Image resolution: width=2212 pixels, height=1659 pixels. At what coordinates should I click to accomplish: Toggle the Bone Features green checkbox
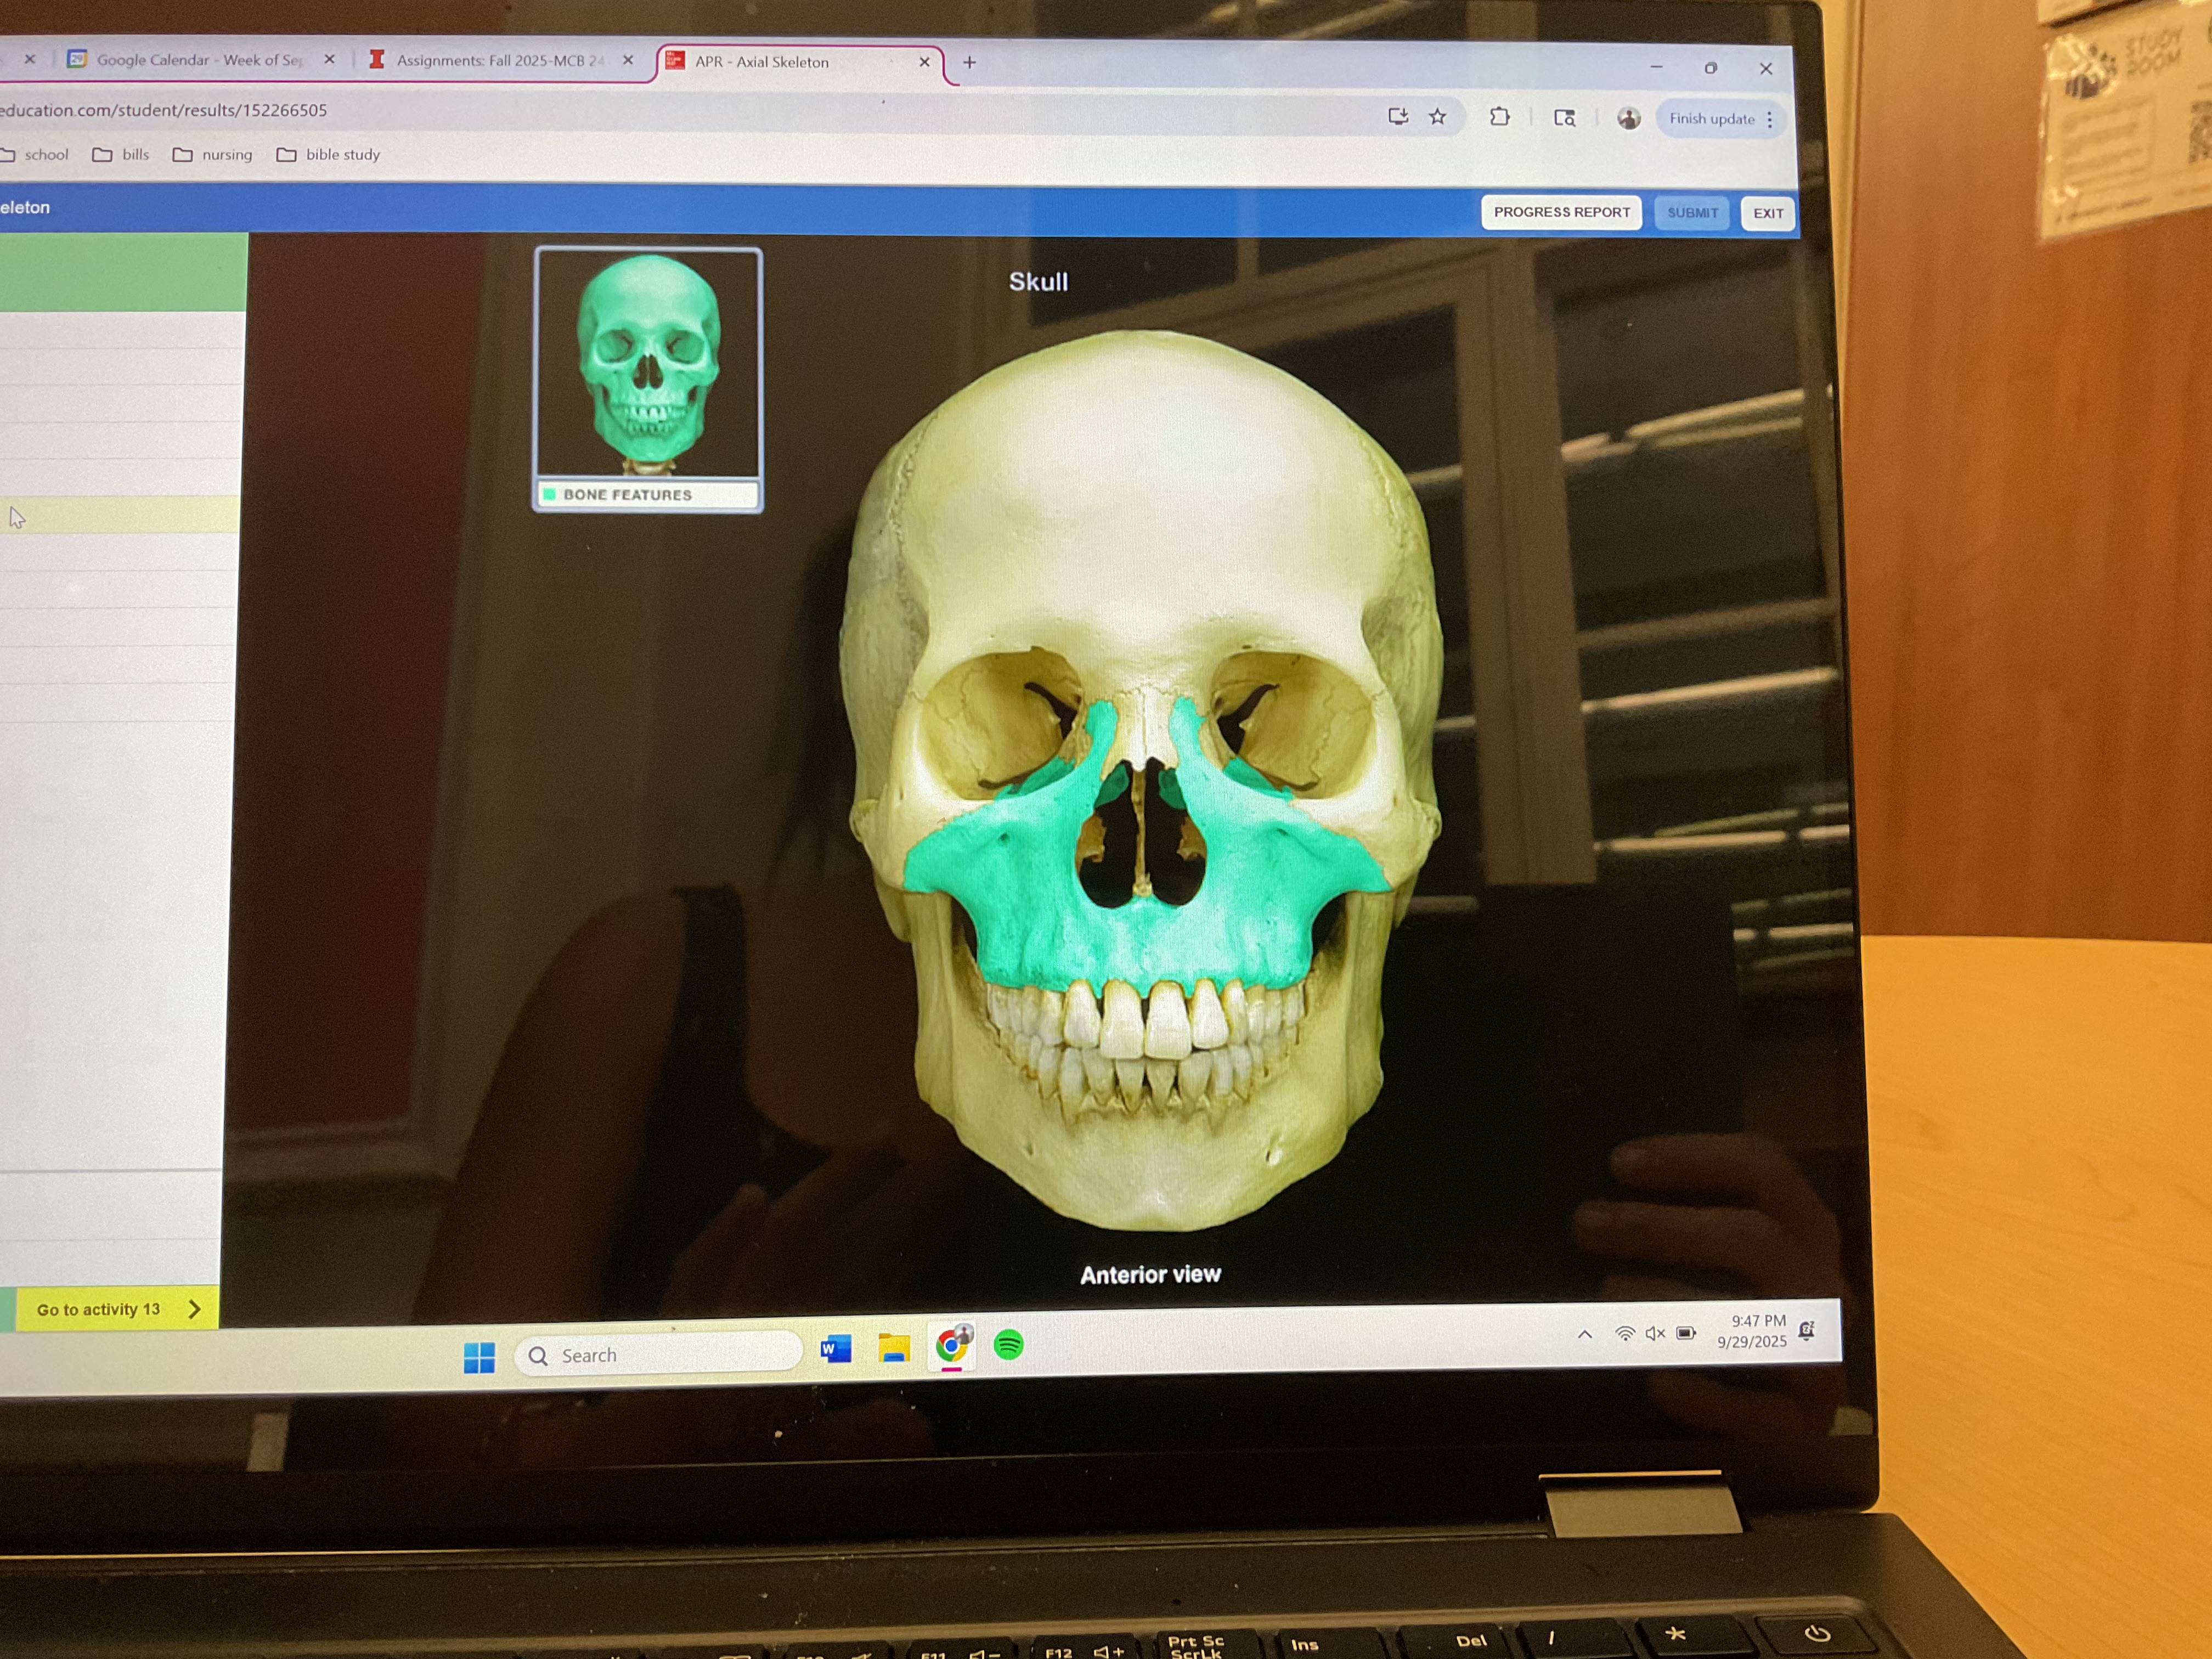[x=549, y=494]
